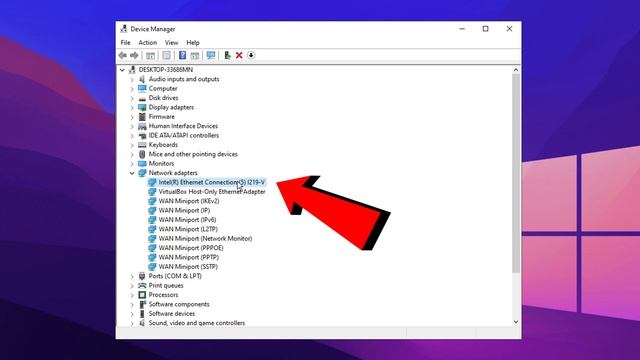Select the Display adapters category icon

[x=142, y=107]
